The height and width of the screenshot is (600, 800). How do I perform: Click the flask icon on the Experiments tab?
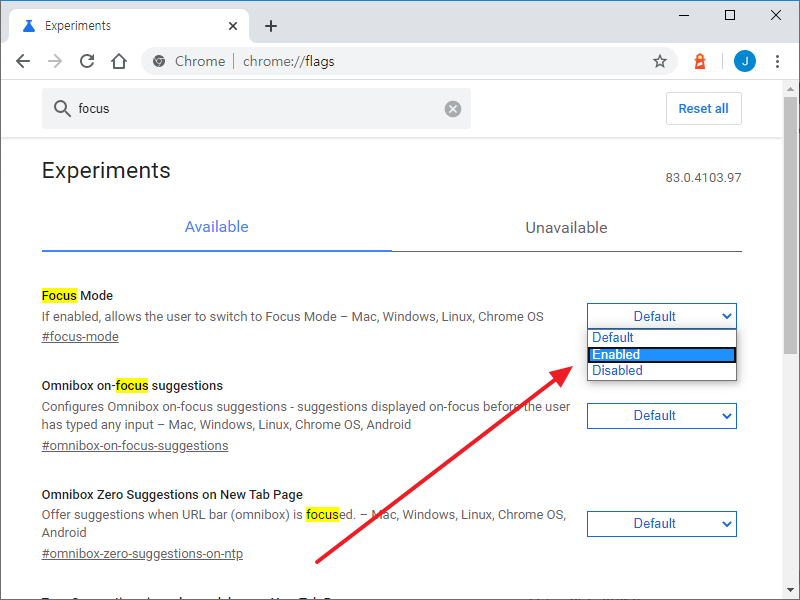click(29, 26)
